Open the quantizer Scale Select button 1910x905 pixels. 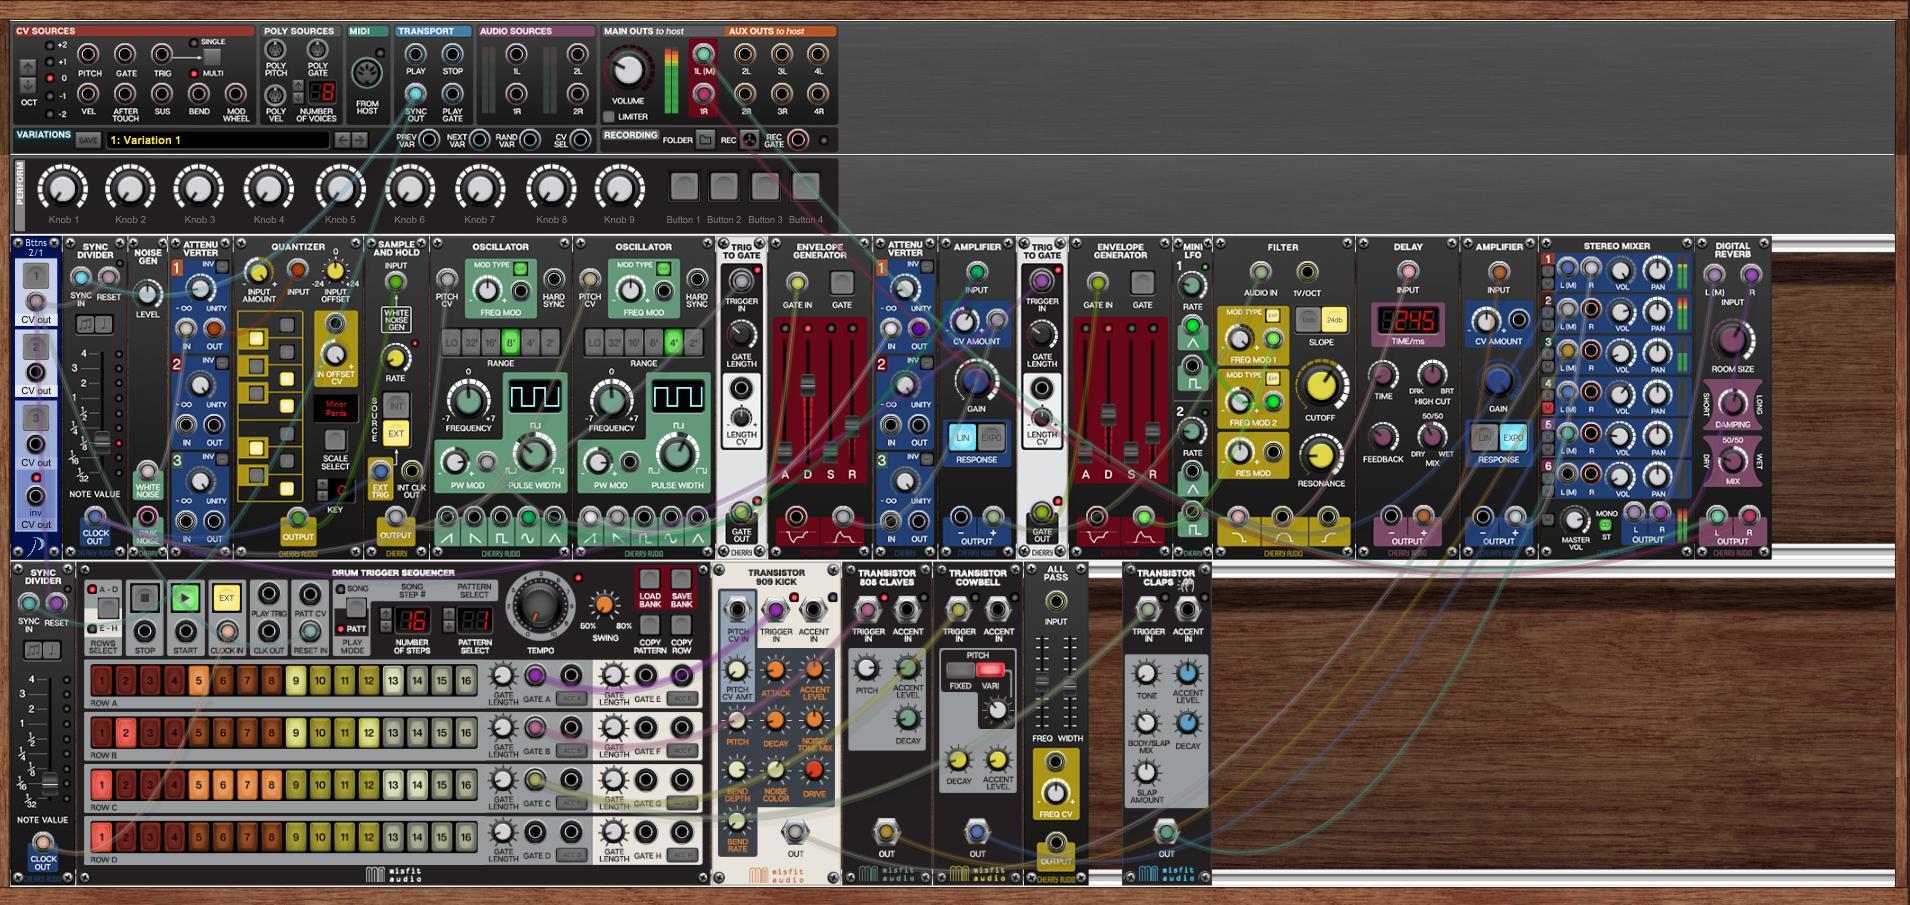(335, 440)
